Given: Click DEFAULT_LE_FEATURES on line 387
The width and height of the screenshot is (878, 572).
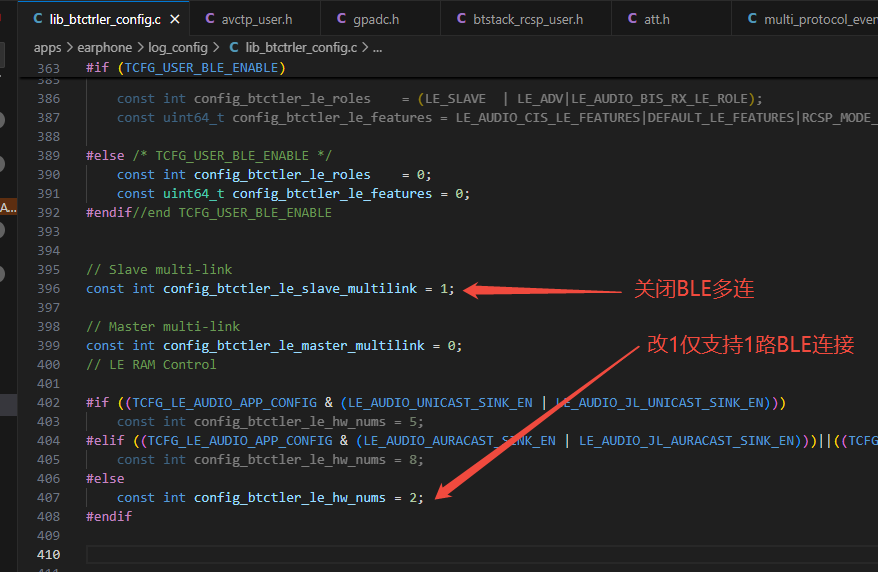Looking at the screenshot, I should tap(721, 118).
